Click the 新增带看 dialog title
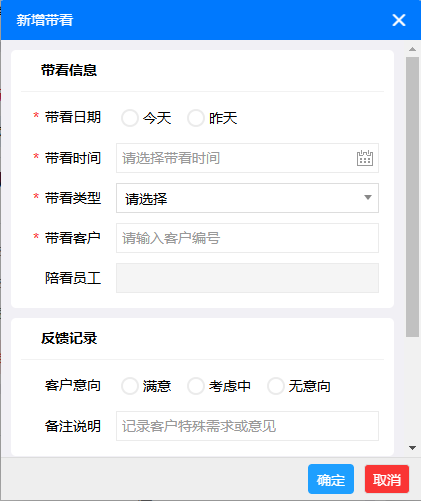This screenshot has height=501, width=421. pos(45,20)
